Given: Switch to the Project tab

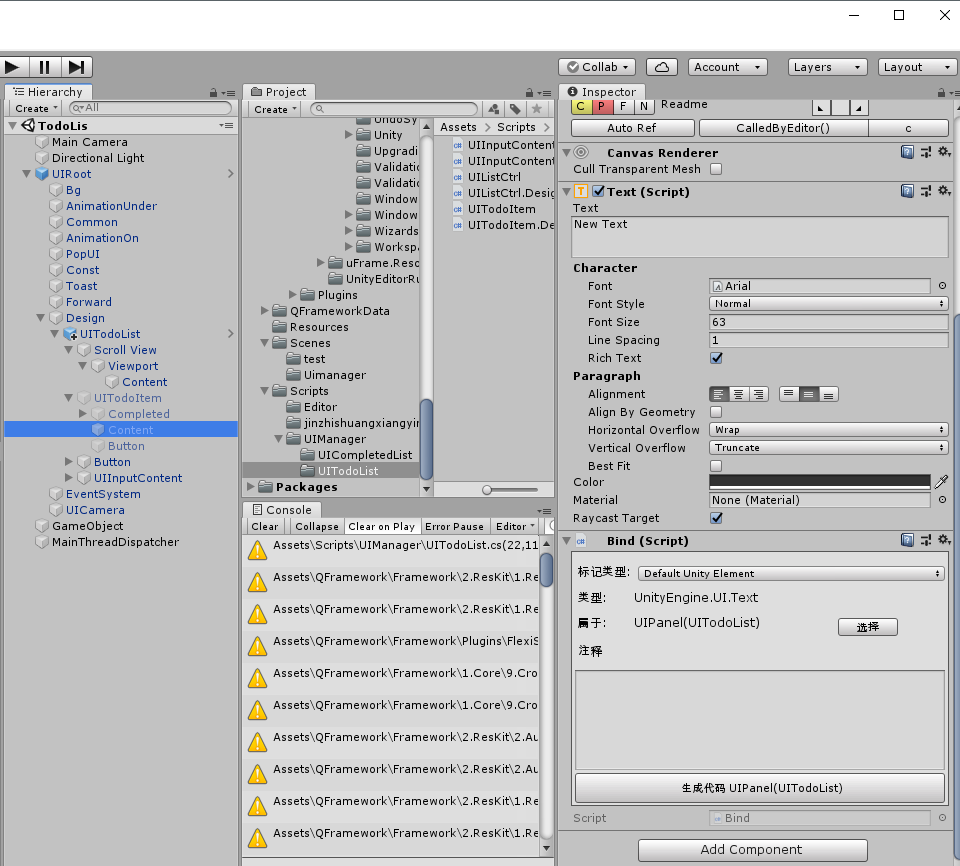Looking at the screenshot, I should click(279, 91).
